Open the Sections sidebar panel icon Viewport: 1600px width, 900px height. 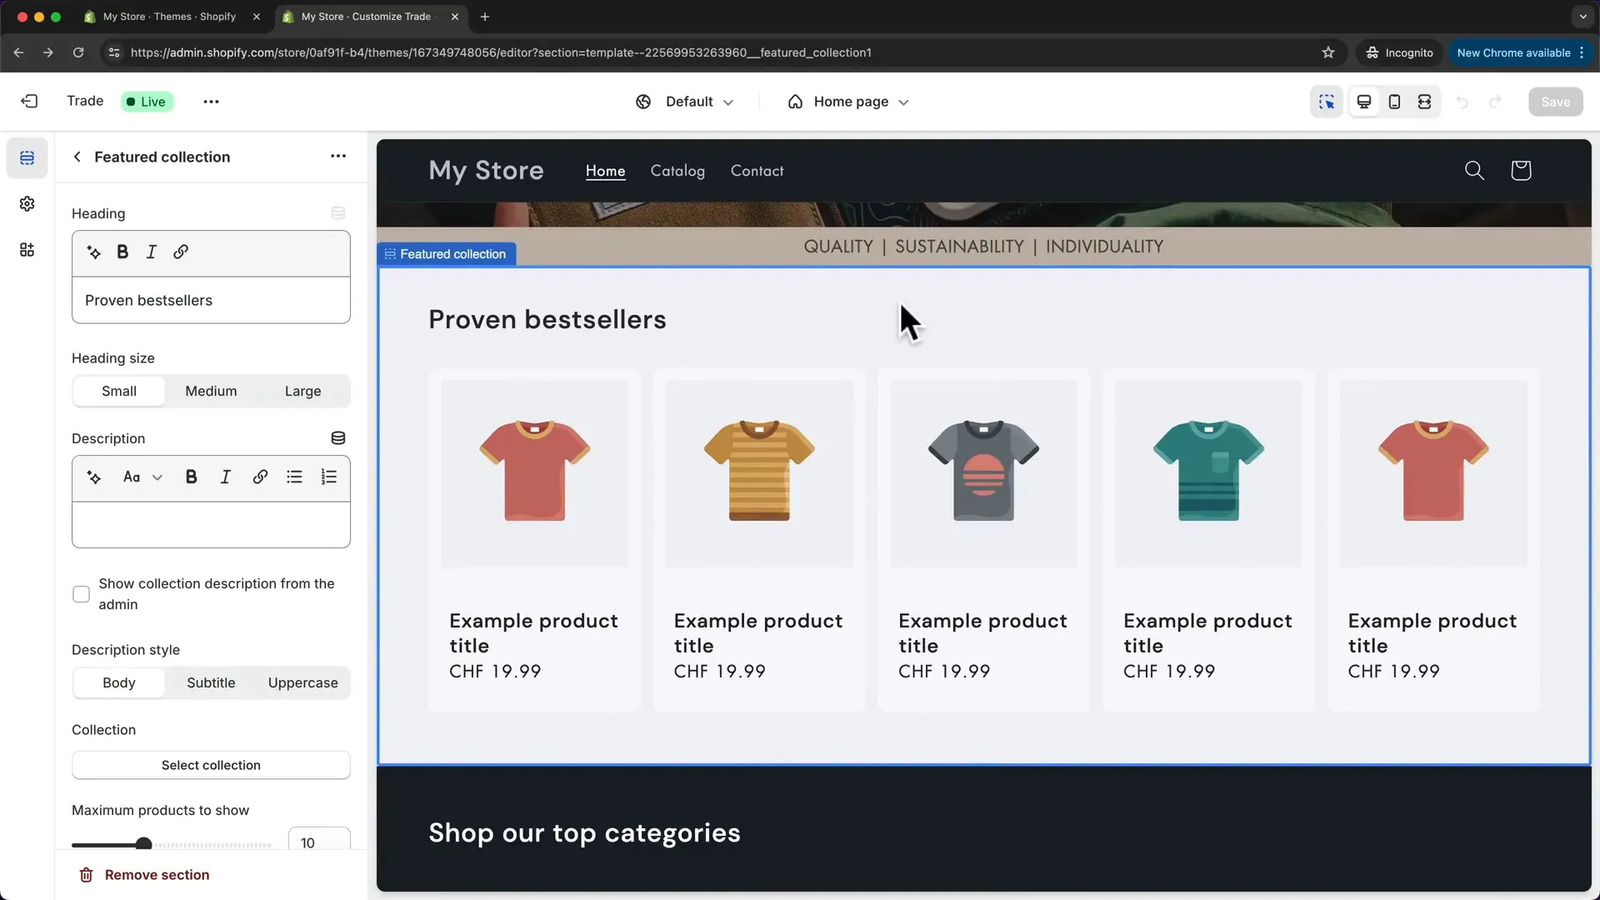(x=27, y=158)
